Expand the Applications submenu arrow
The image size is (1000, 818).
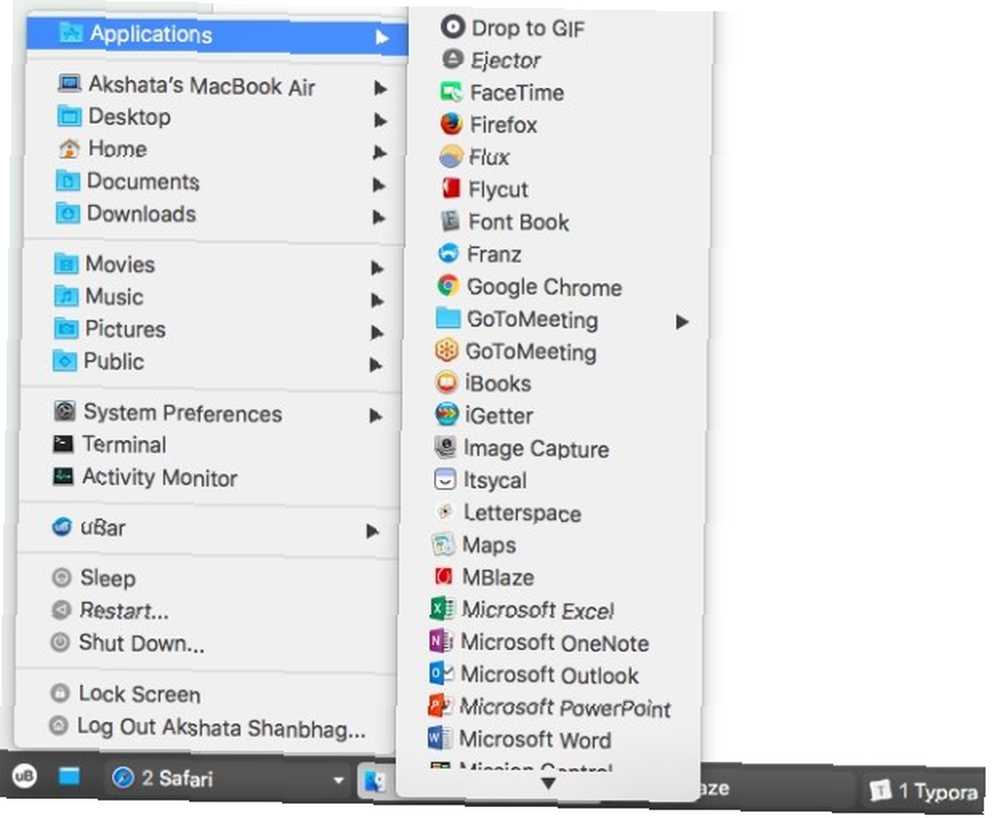point(381,38)
